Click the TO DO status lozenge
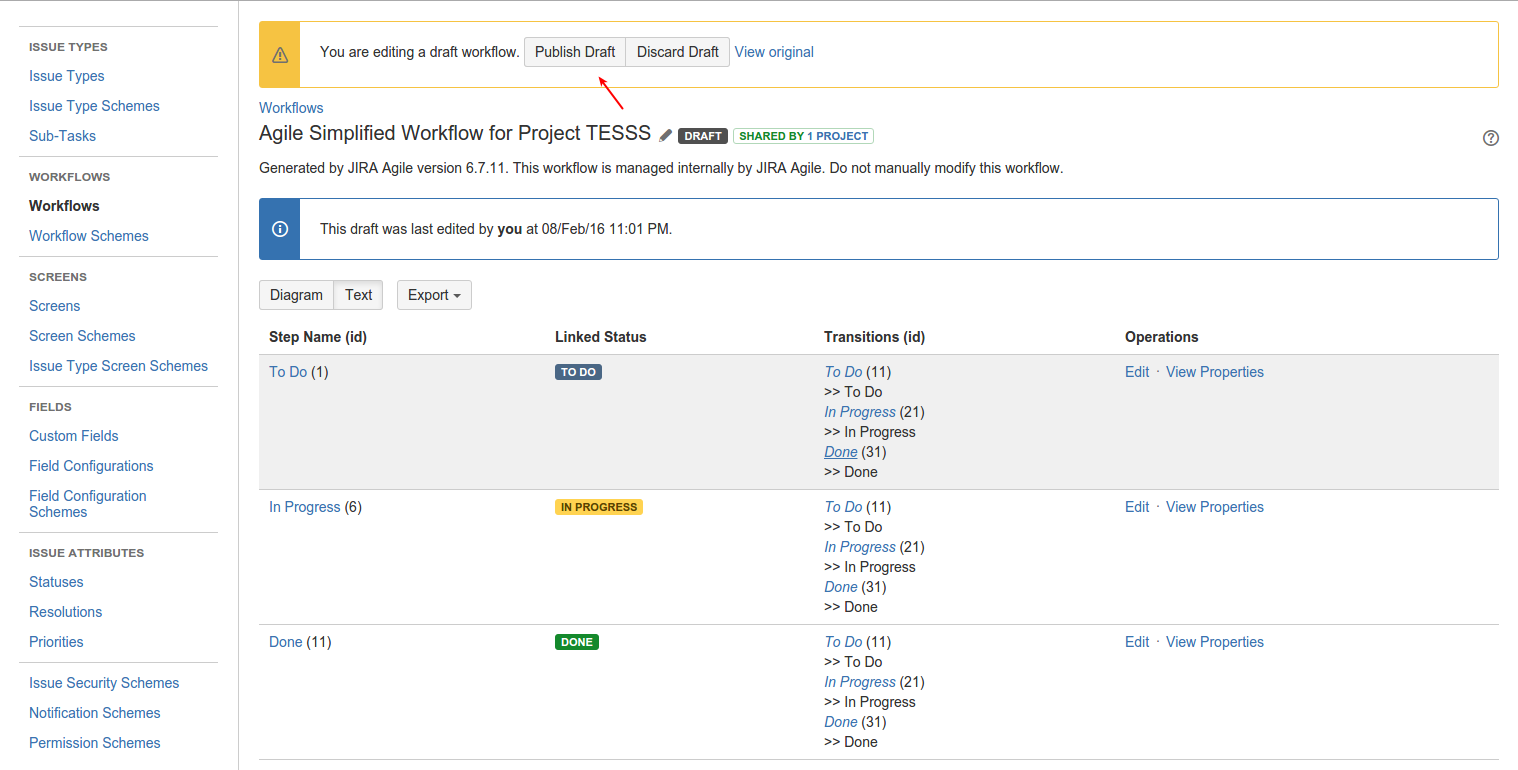Screen dimensions: 1518x770 [578, 372]
